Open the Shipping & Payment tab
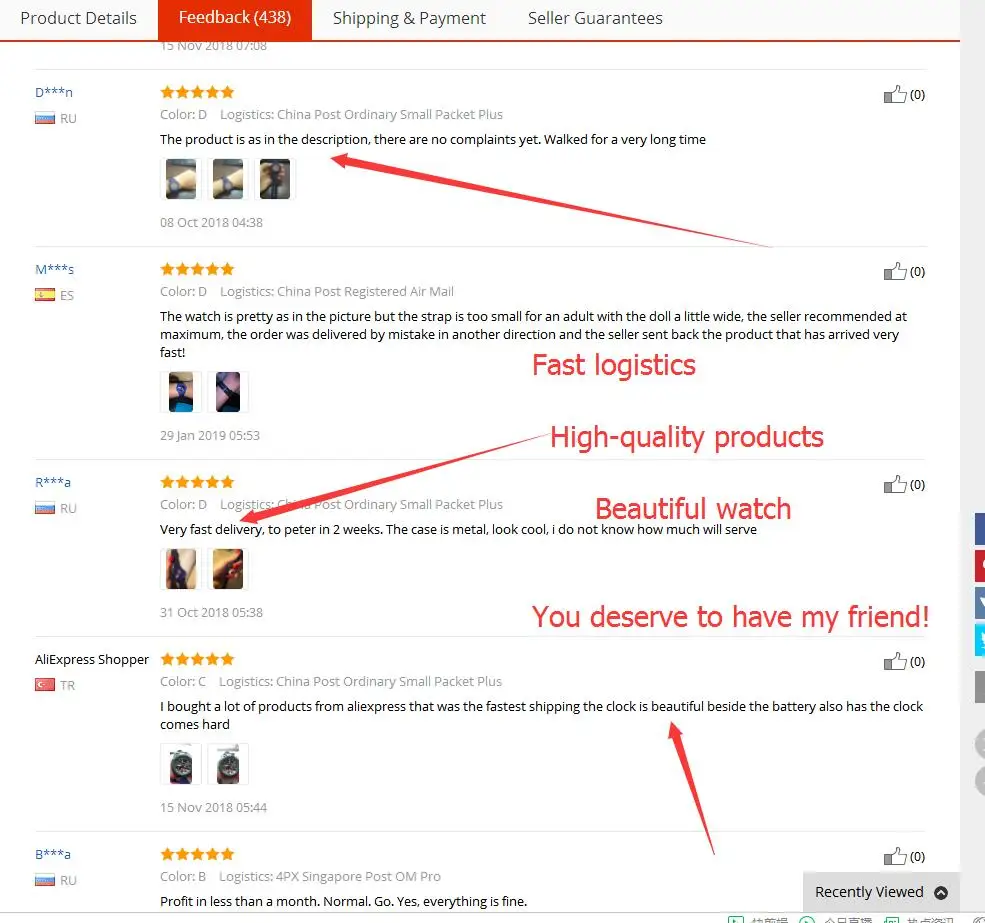 click(409, 18)
